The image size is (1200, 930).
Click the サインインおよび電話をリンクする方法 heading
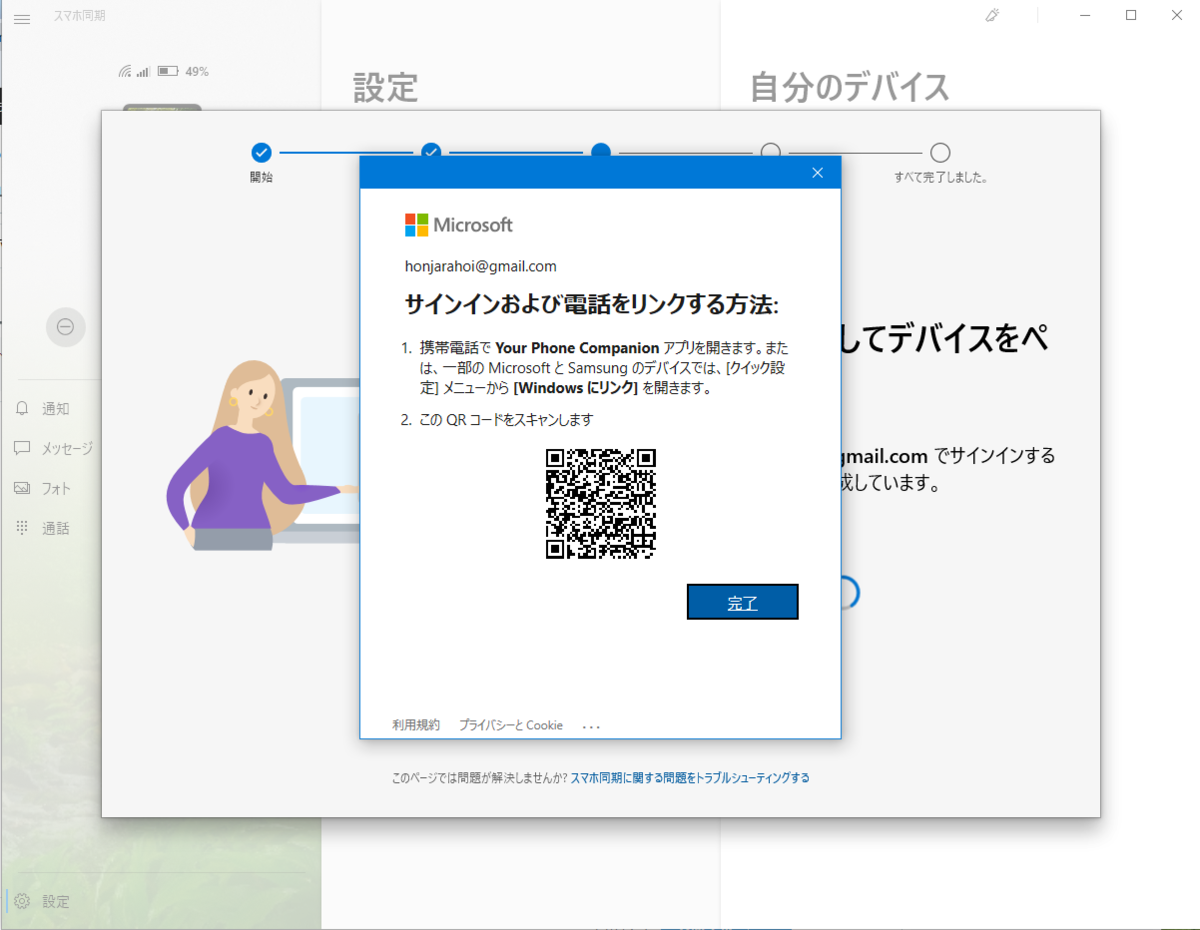[591, 304]
